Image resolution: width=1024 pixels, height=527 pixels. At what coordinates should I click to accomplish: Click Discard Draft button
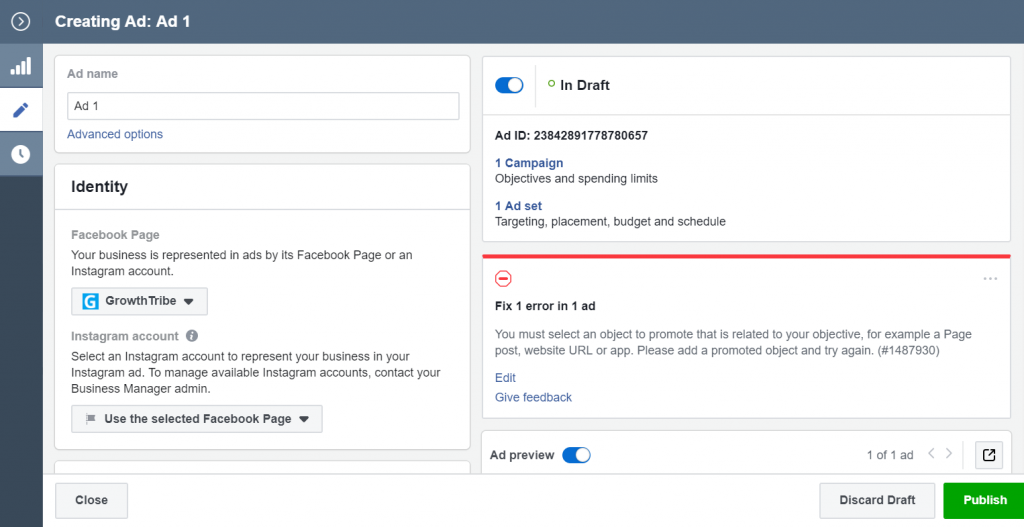(877, 500)
